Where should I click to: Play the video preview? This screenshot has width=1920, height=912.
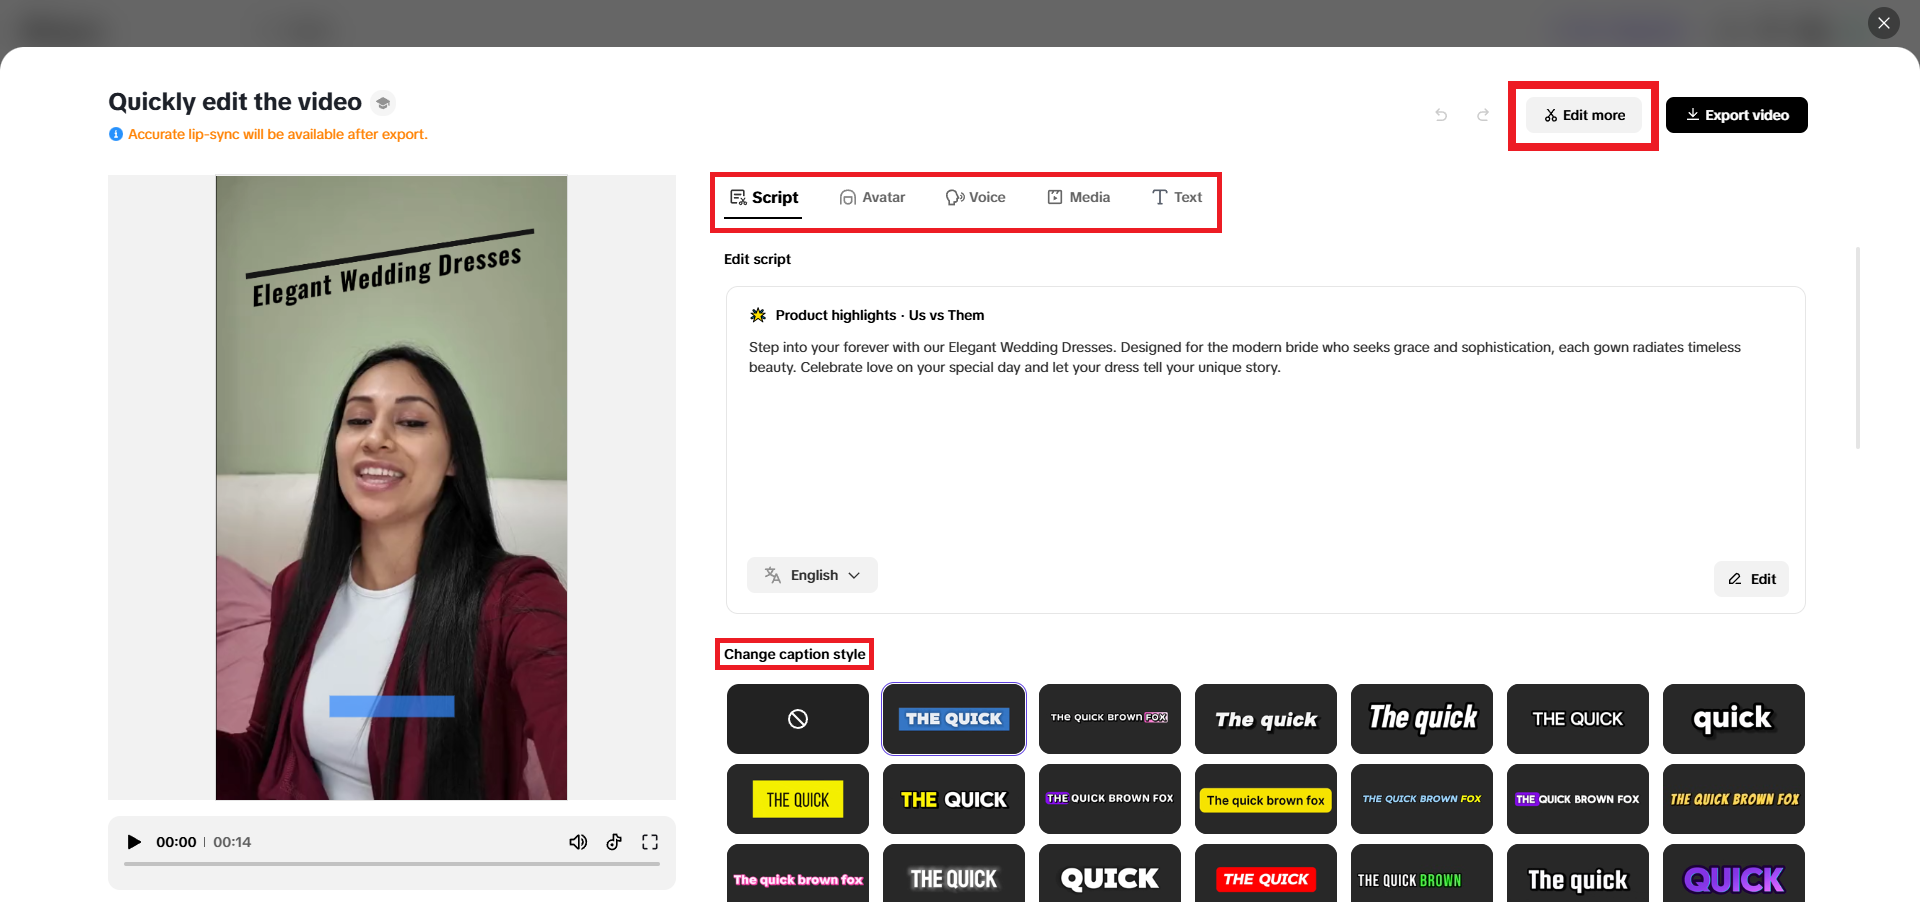click(x=134, y=842)
